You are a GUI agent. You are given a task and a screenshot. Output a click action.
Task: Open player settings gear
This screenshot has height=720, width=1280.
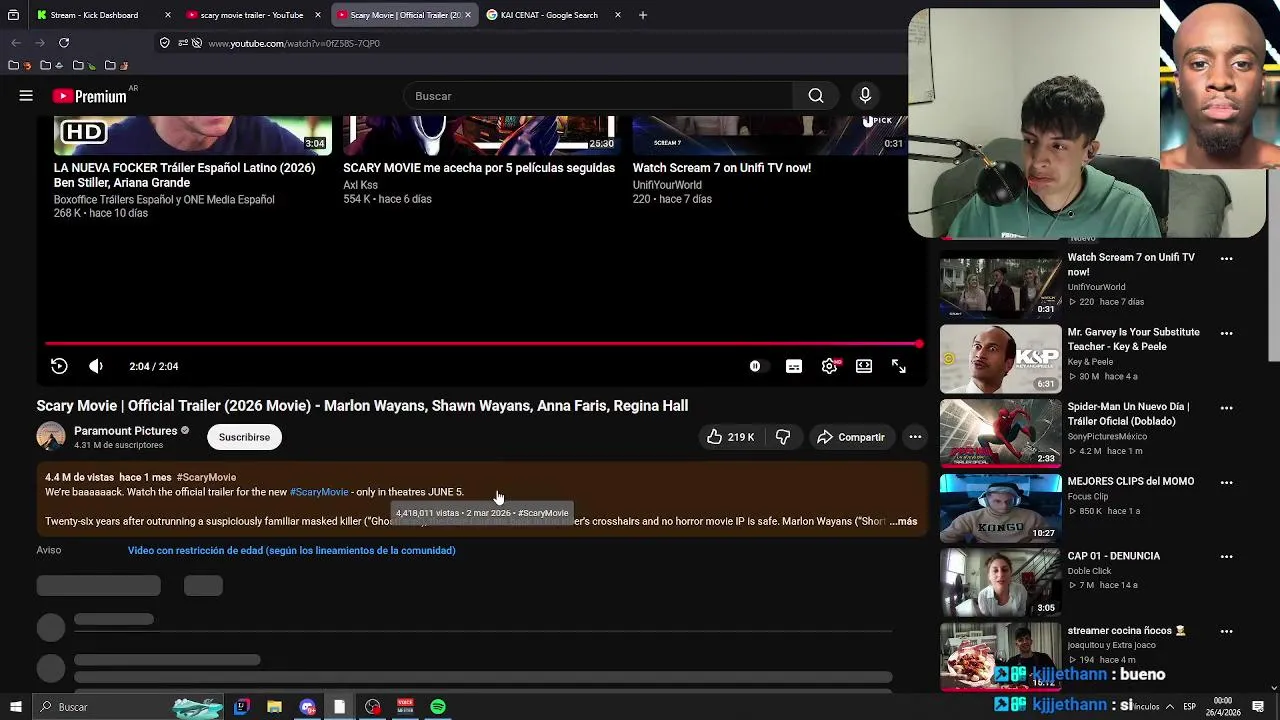coord(830,366)
